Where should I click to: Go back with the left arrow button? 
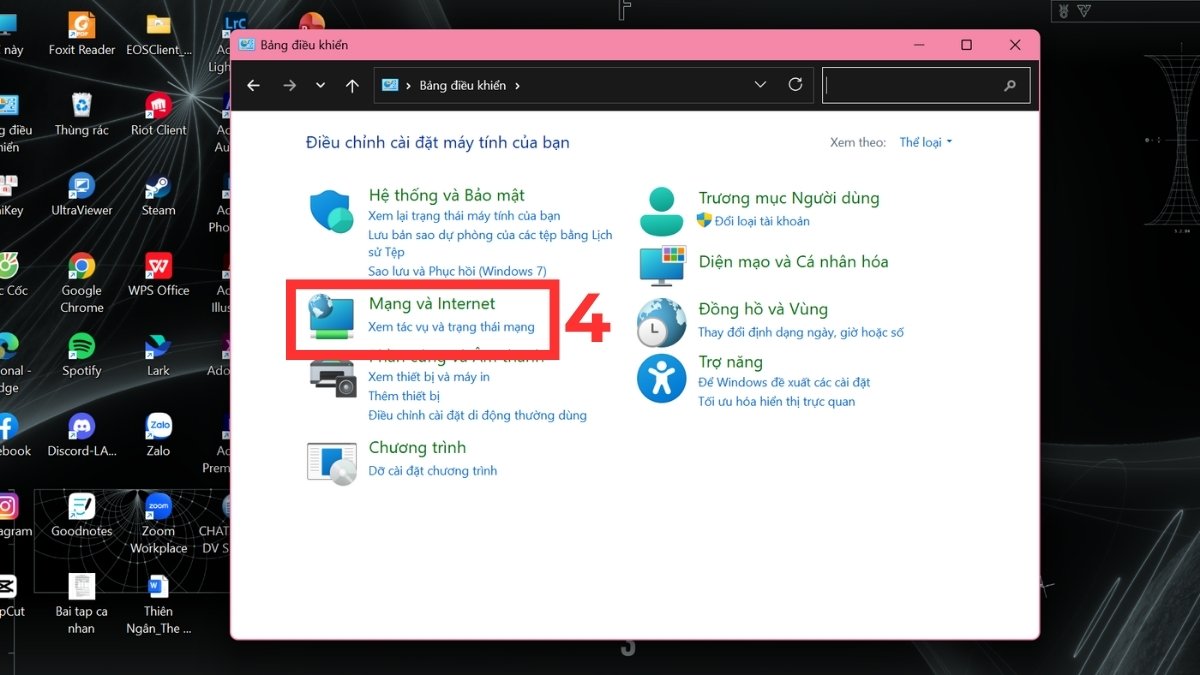[253, 85]
